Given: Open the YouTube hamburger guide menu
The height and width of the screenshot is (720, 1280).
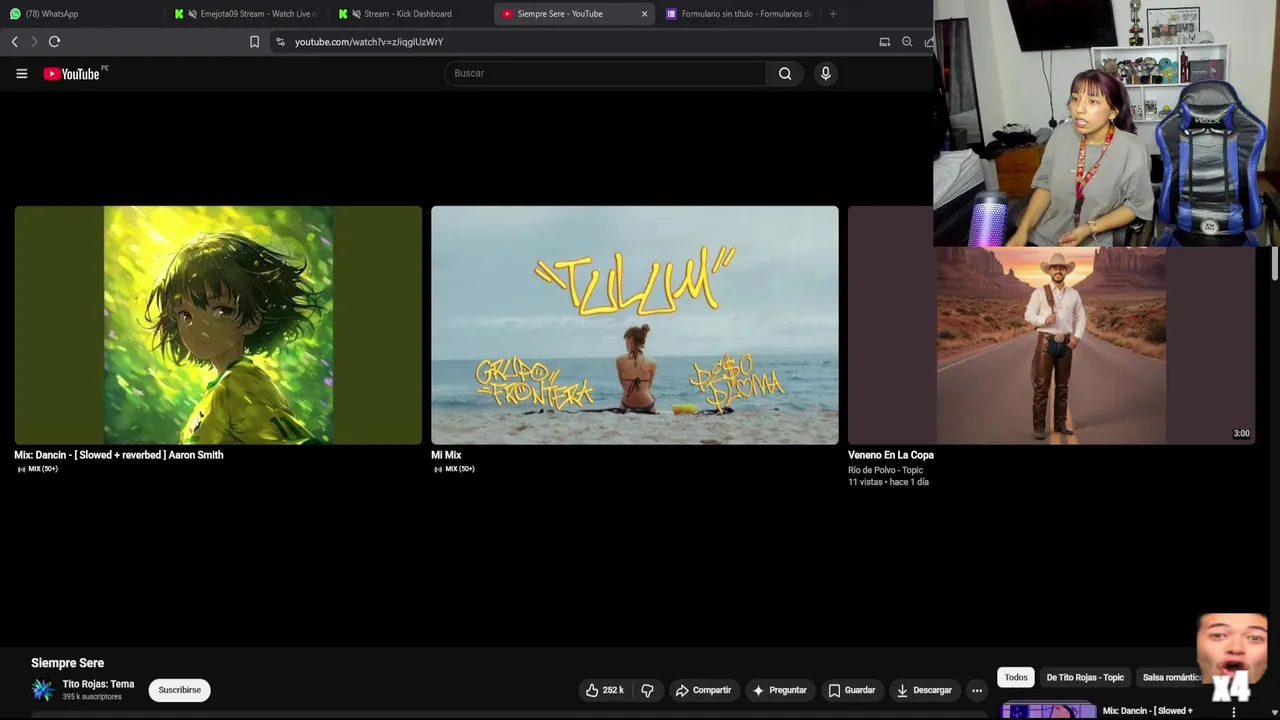Looking at the screenshot, I should coord(21,73).
